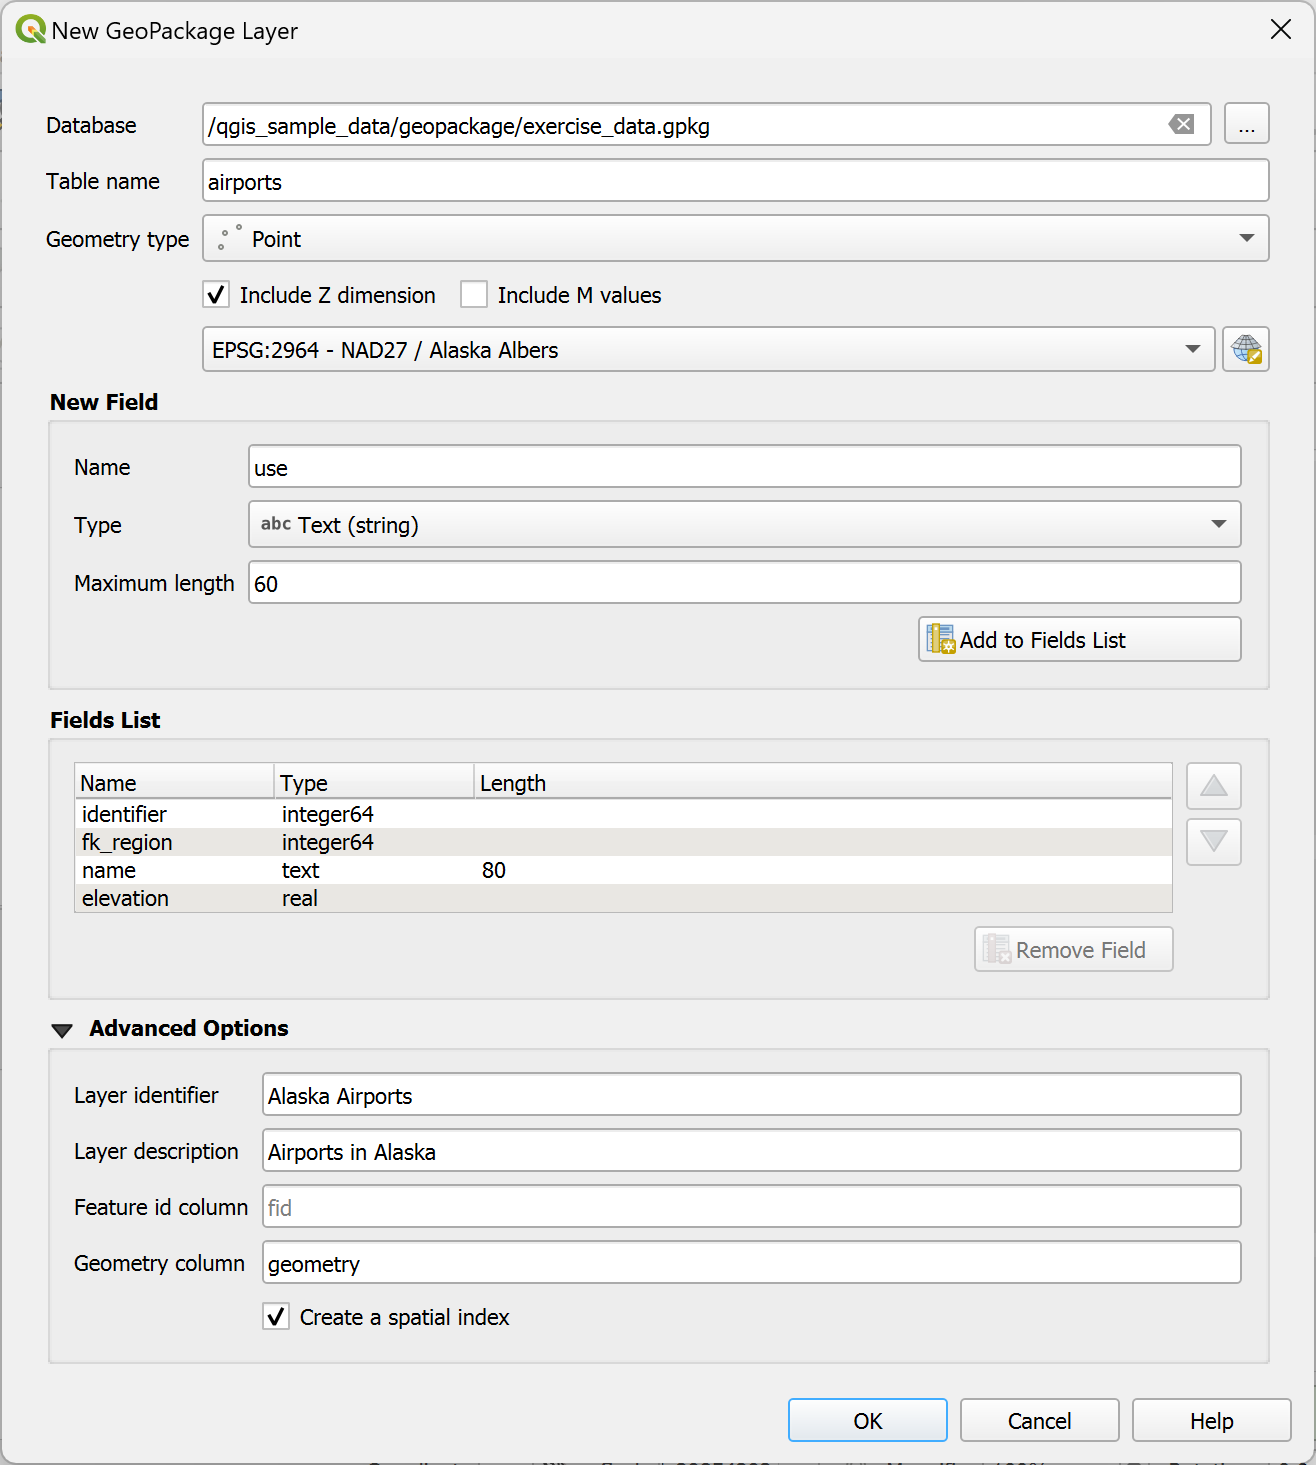
Task: Open the EPSG:2964 CRS dropdown
Action: point(708,350)
